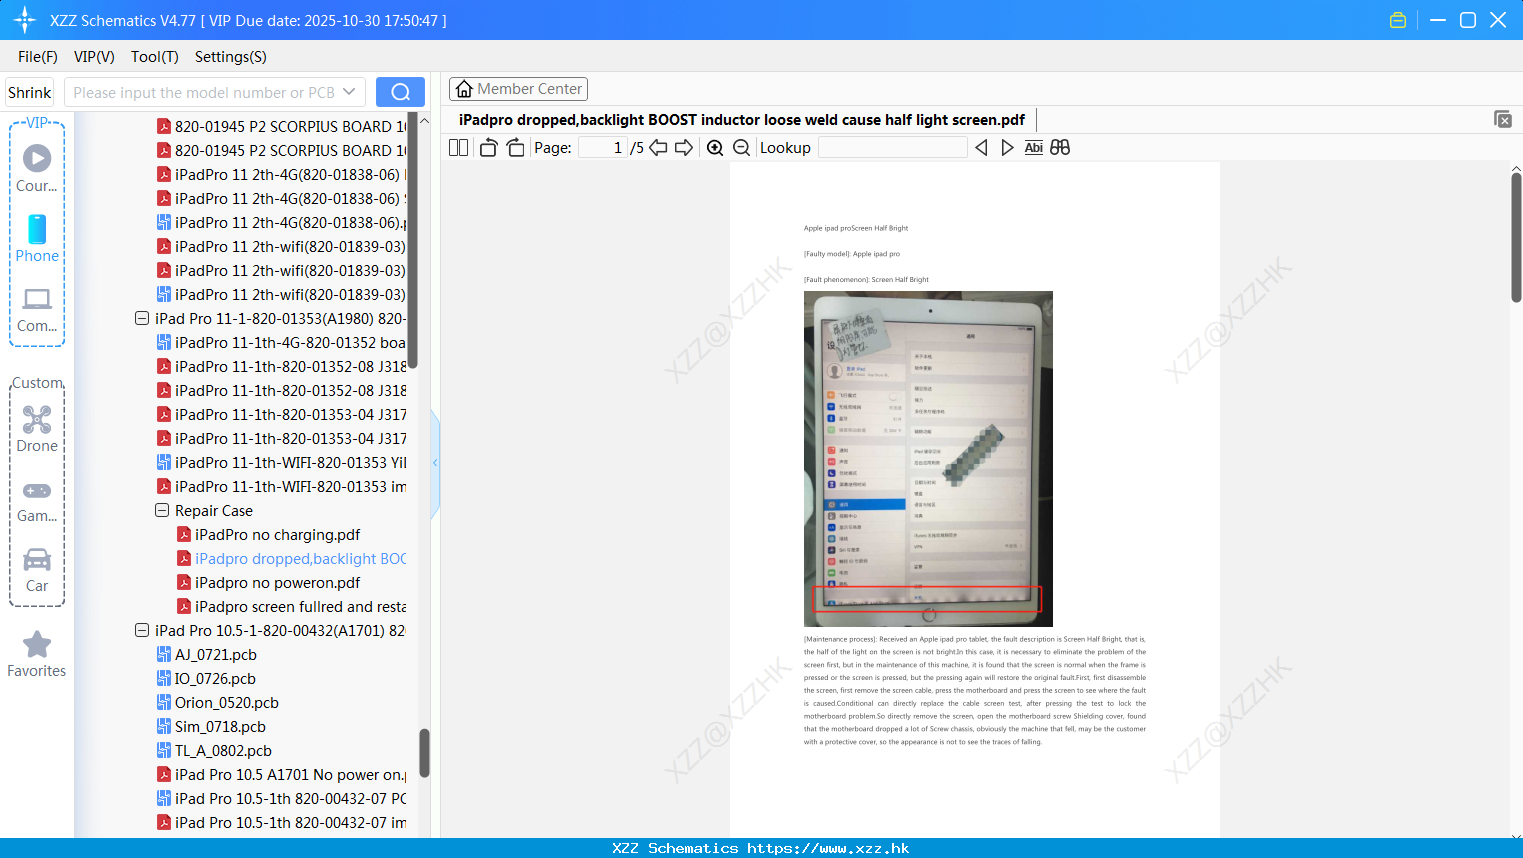Open iPadPro 11-1th-4G-820-01352 board file

(281, 342)
